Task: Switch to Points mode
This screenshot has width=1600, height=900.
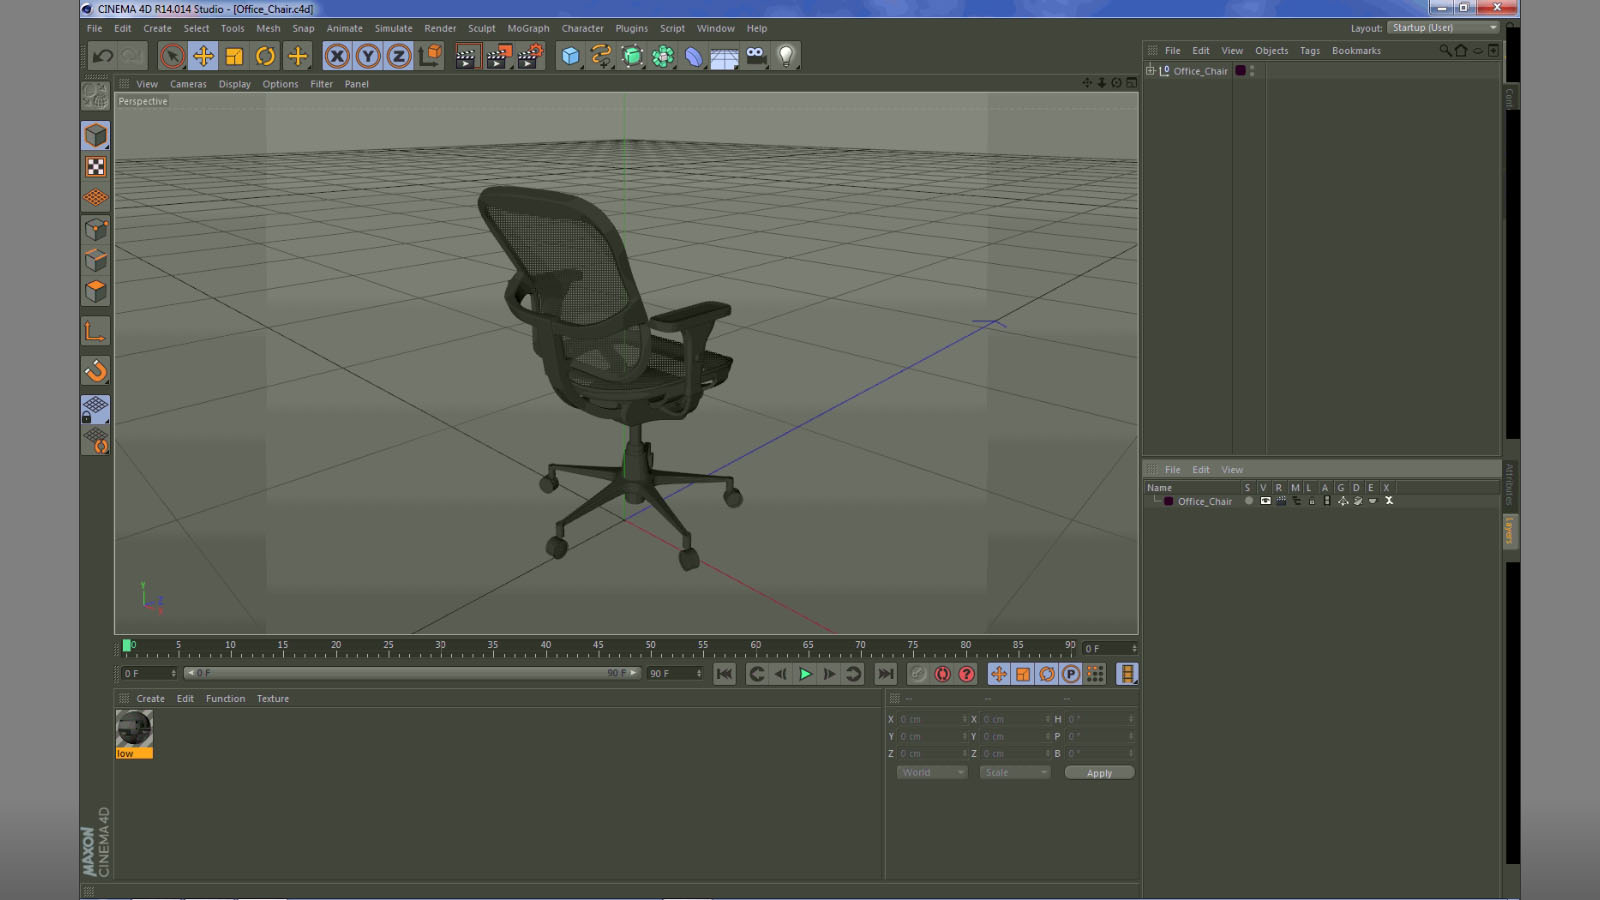Action: [95, 229]
